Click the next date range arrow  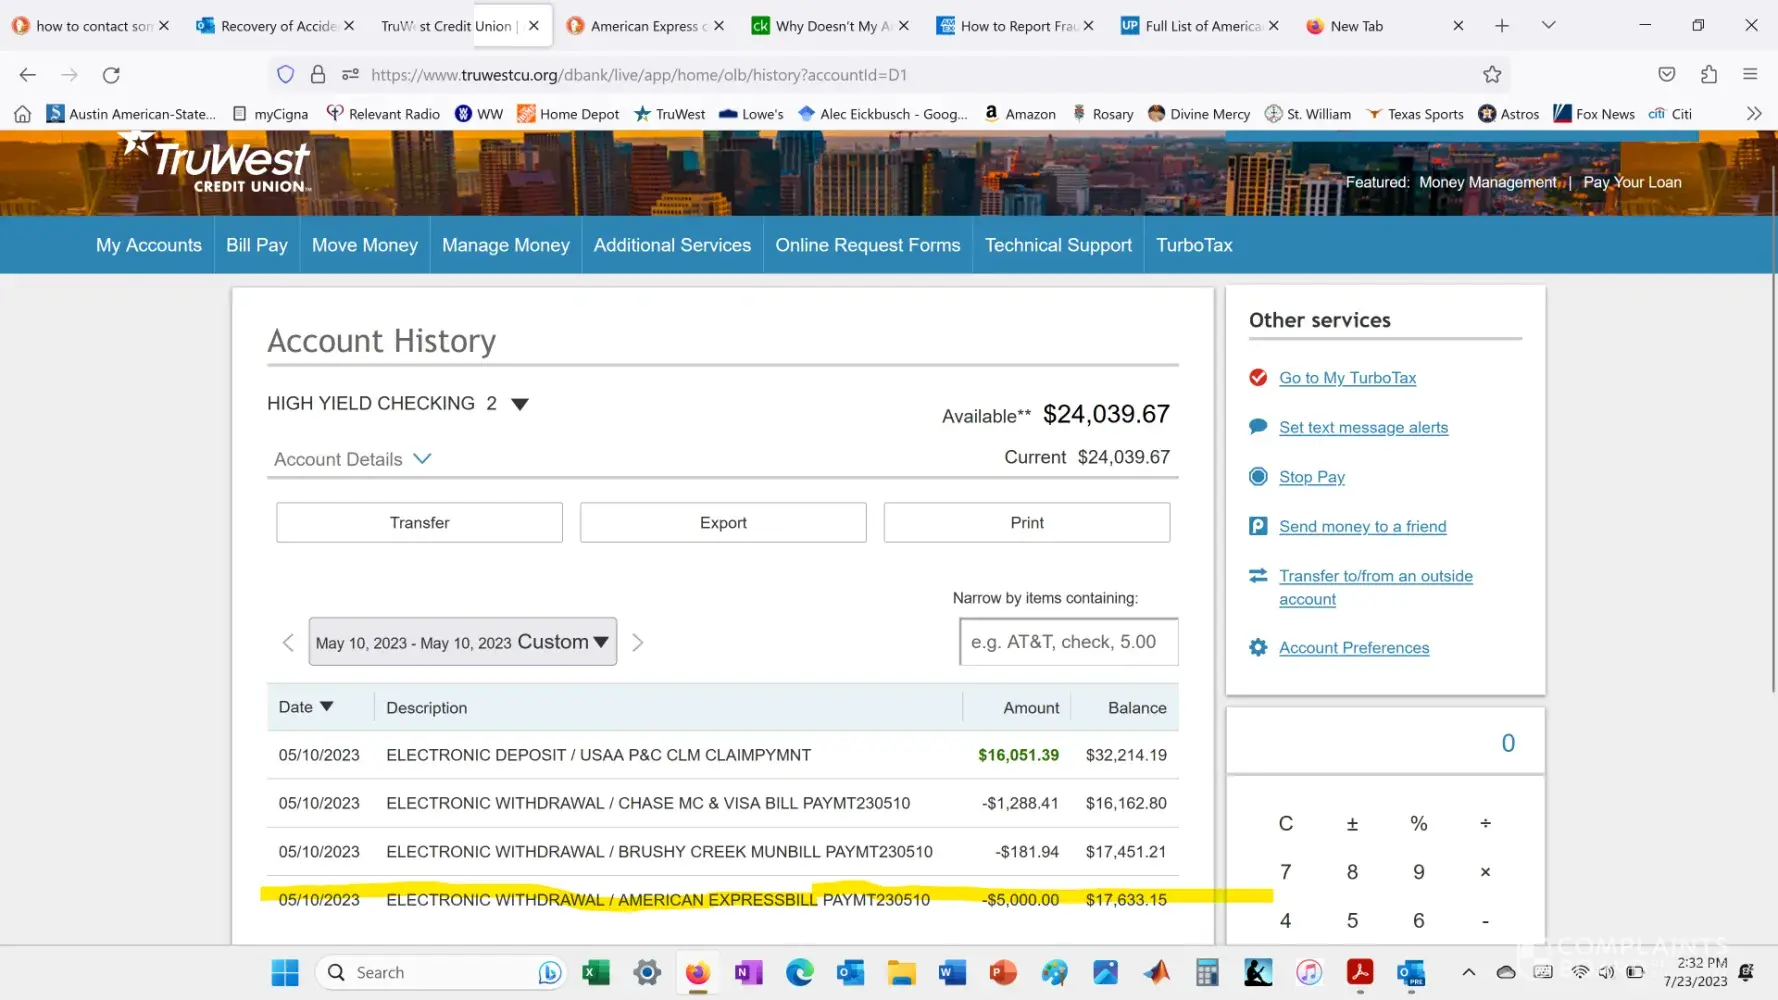click(637, 642)
